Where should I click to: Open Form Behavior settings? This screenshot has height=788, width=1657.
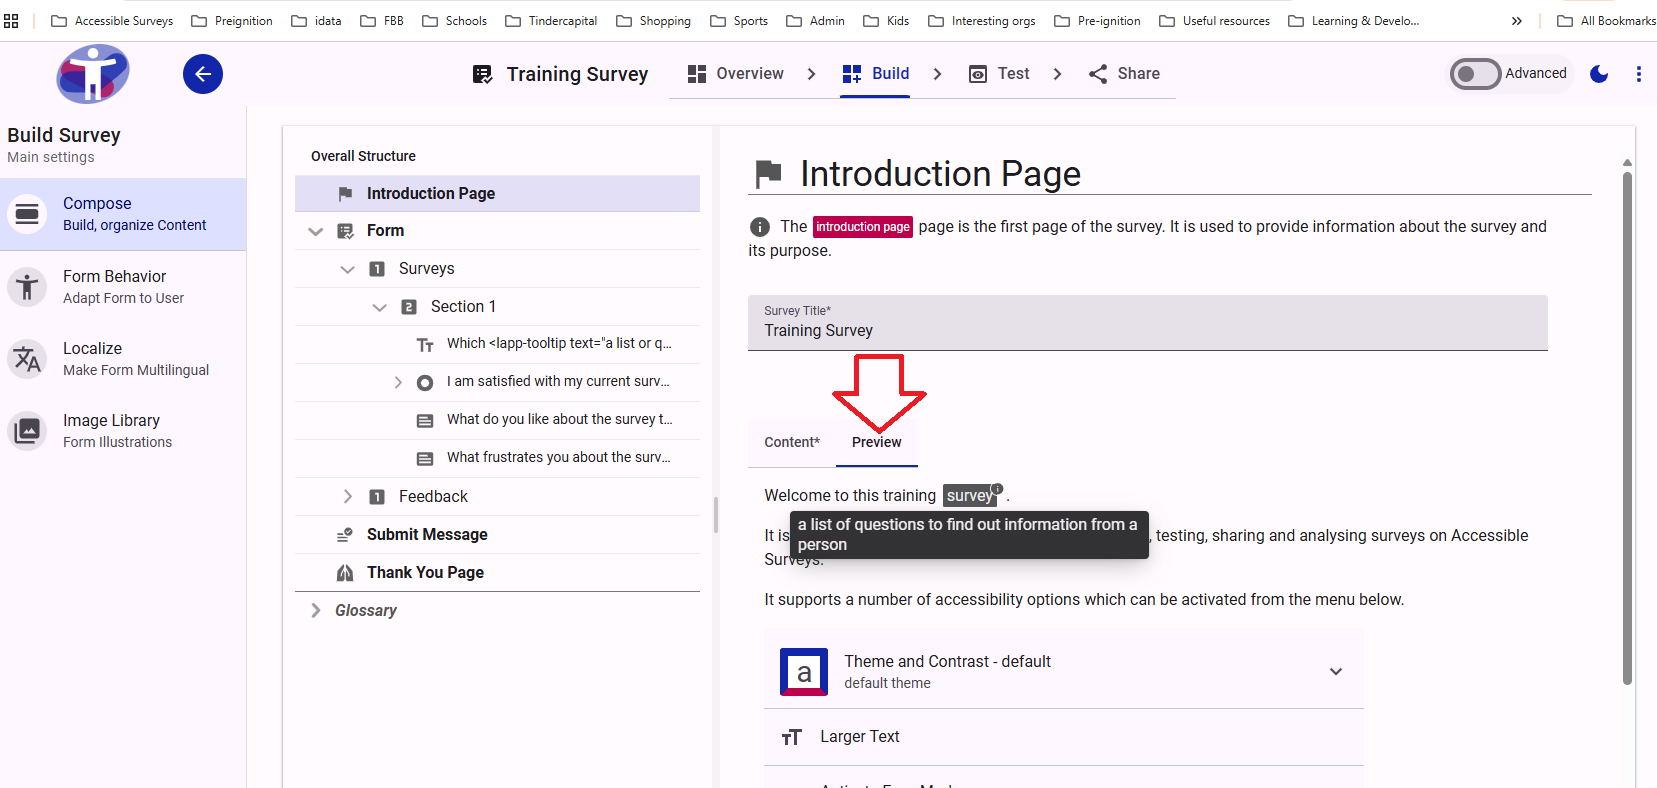[x=114, y=286]
